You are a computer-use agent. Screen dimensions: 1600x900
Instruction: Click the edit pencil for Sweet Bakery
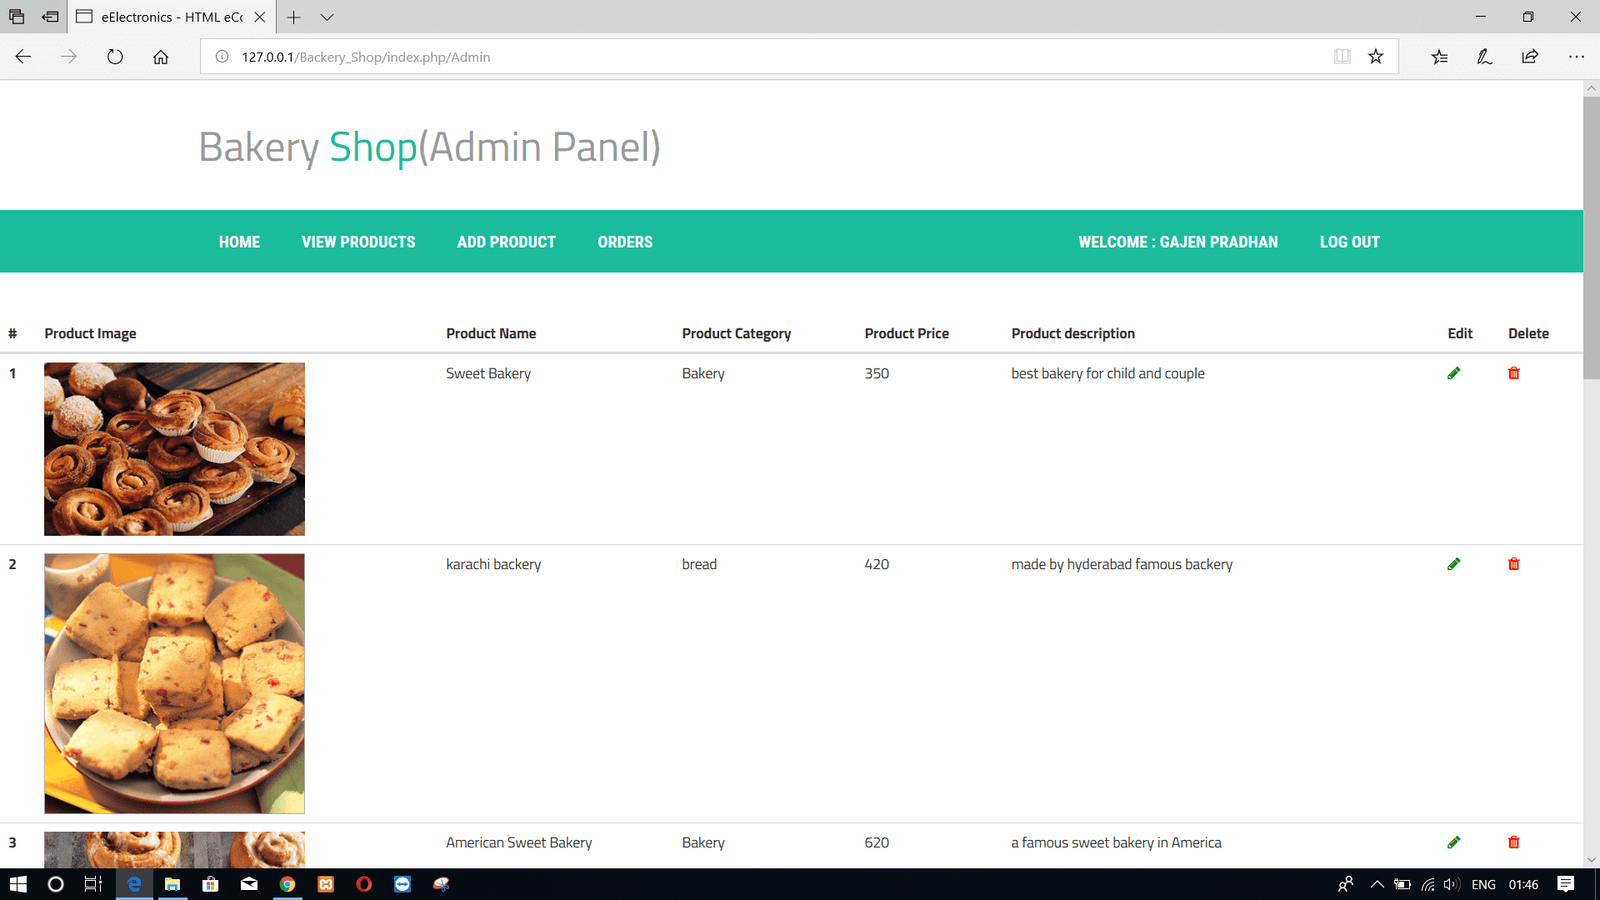pyautogui.click(x=1453, y=373)
